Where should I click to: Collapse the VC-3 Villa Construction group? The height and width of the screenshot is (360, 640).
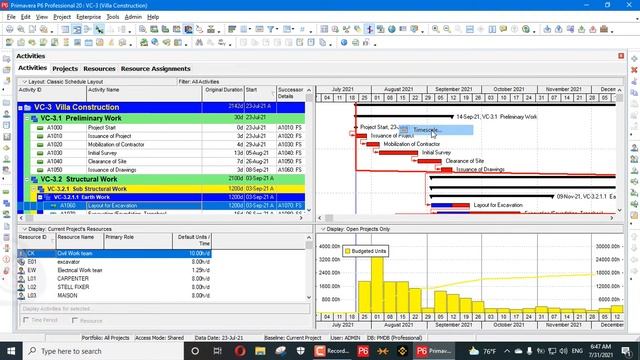20,108
